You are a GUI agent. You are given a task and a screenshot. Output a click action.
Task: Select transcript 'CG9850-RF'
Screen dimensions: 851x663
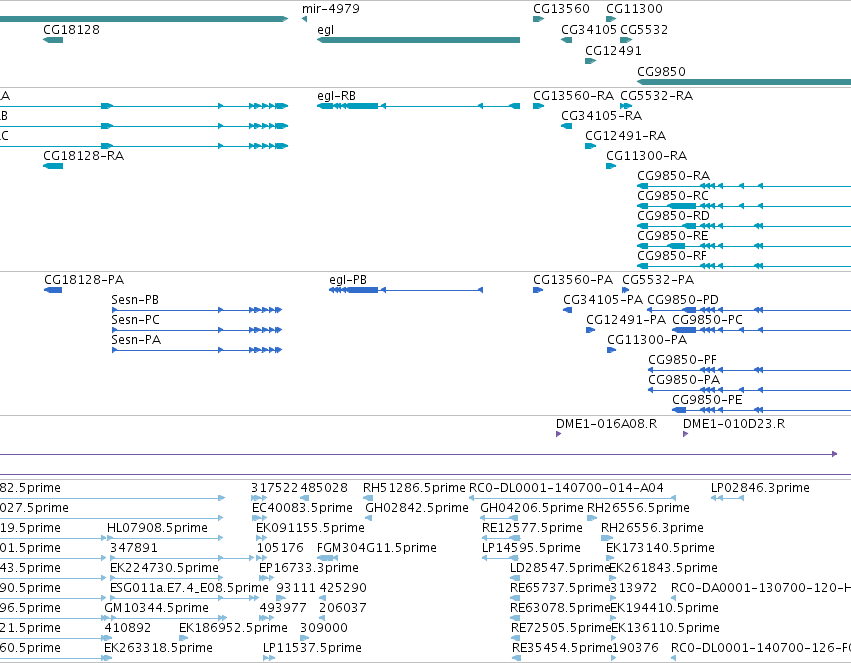(672, 257)
